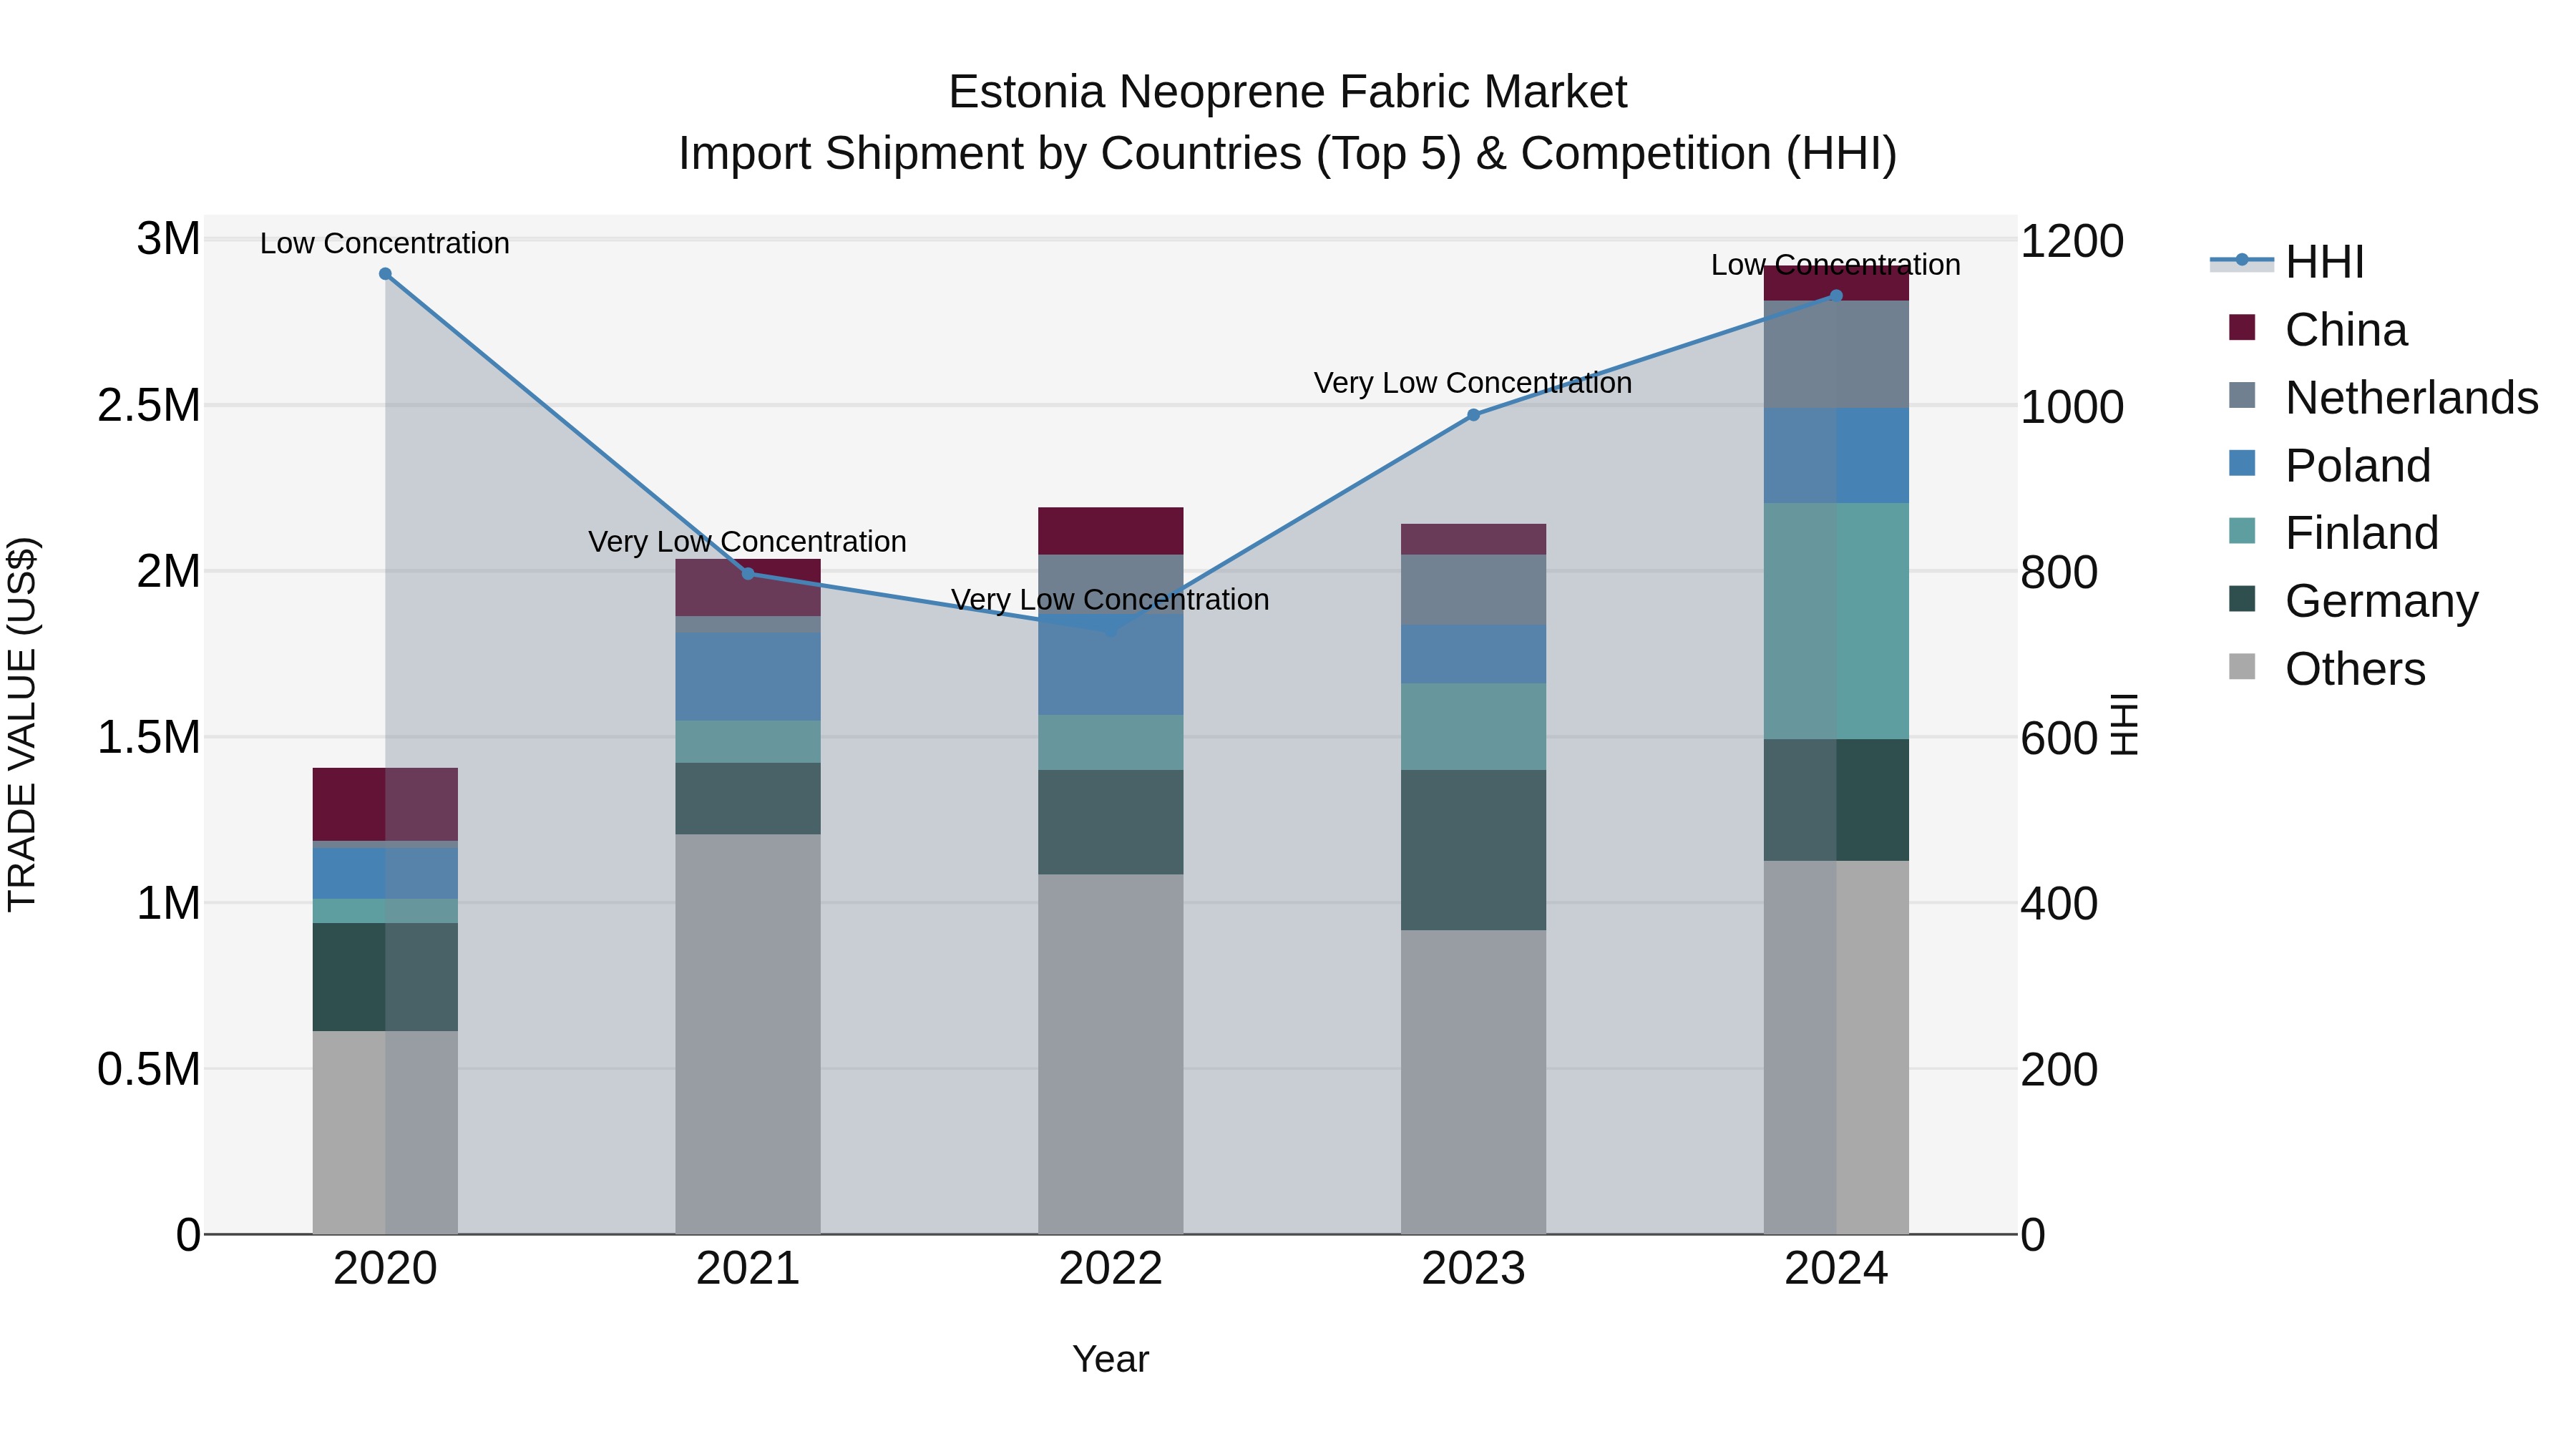The image size is (2576, 1449).
Task: Click the 2023 Germany bar segment
Action: click(x=1473, y=851)
